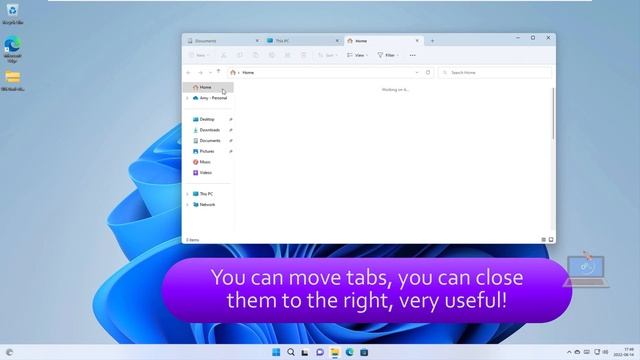Image resolution: width=640 pixels, height=360 pixels.
Task: Add a new File Explorer tab
Action: pos(432,41)
